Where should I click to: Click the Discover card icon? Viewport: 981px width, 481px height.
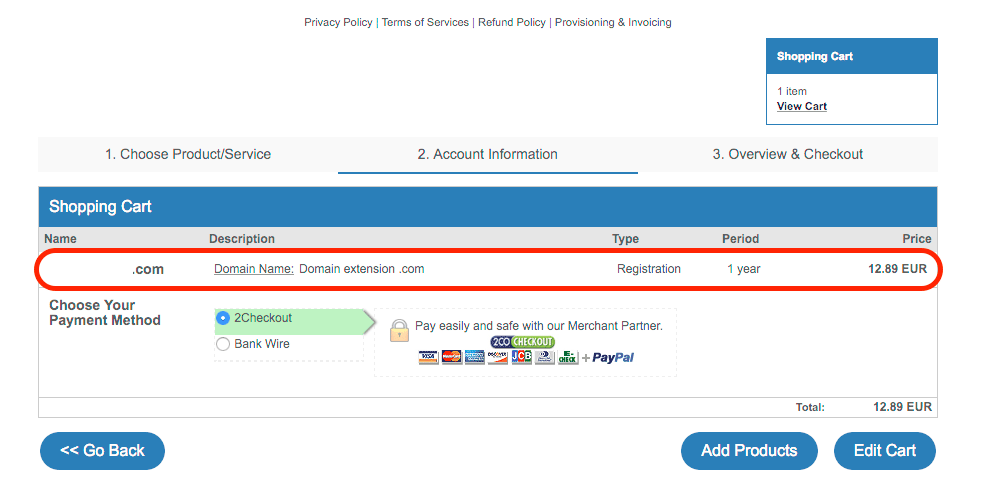(x=498, y=357)
